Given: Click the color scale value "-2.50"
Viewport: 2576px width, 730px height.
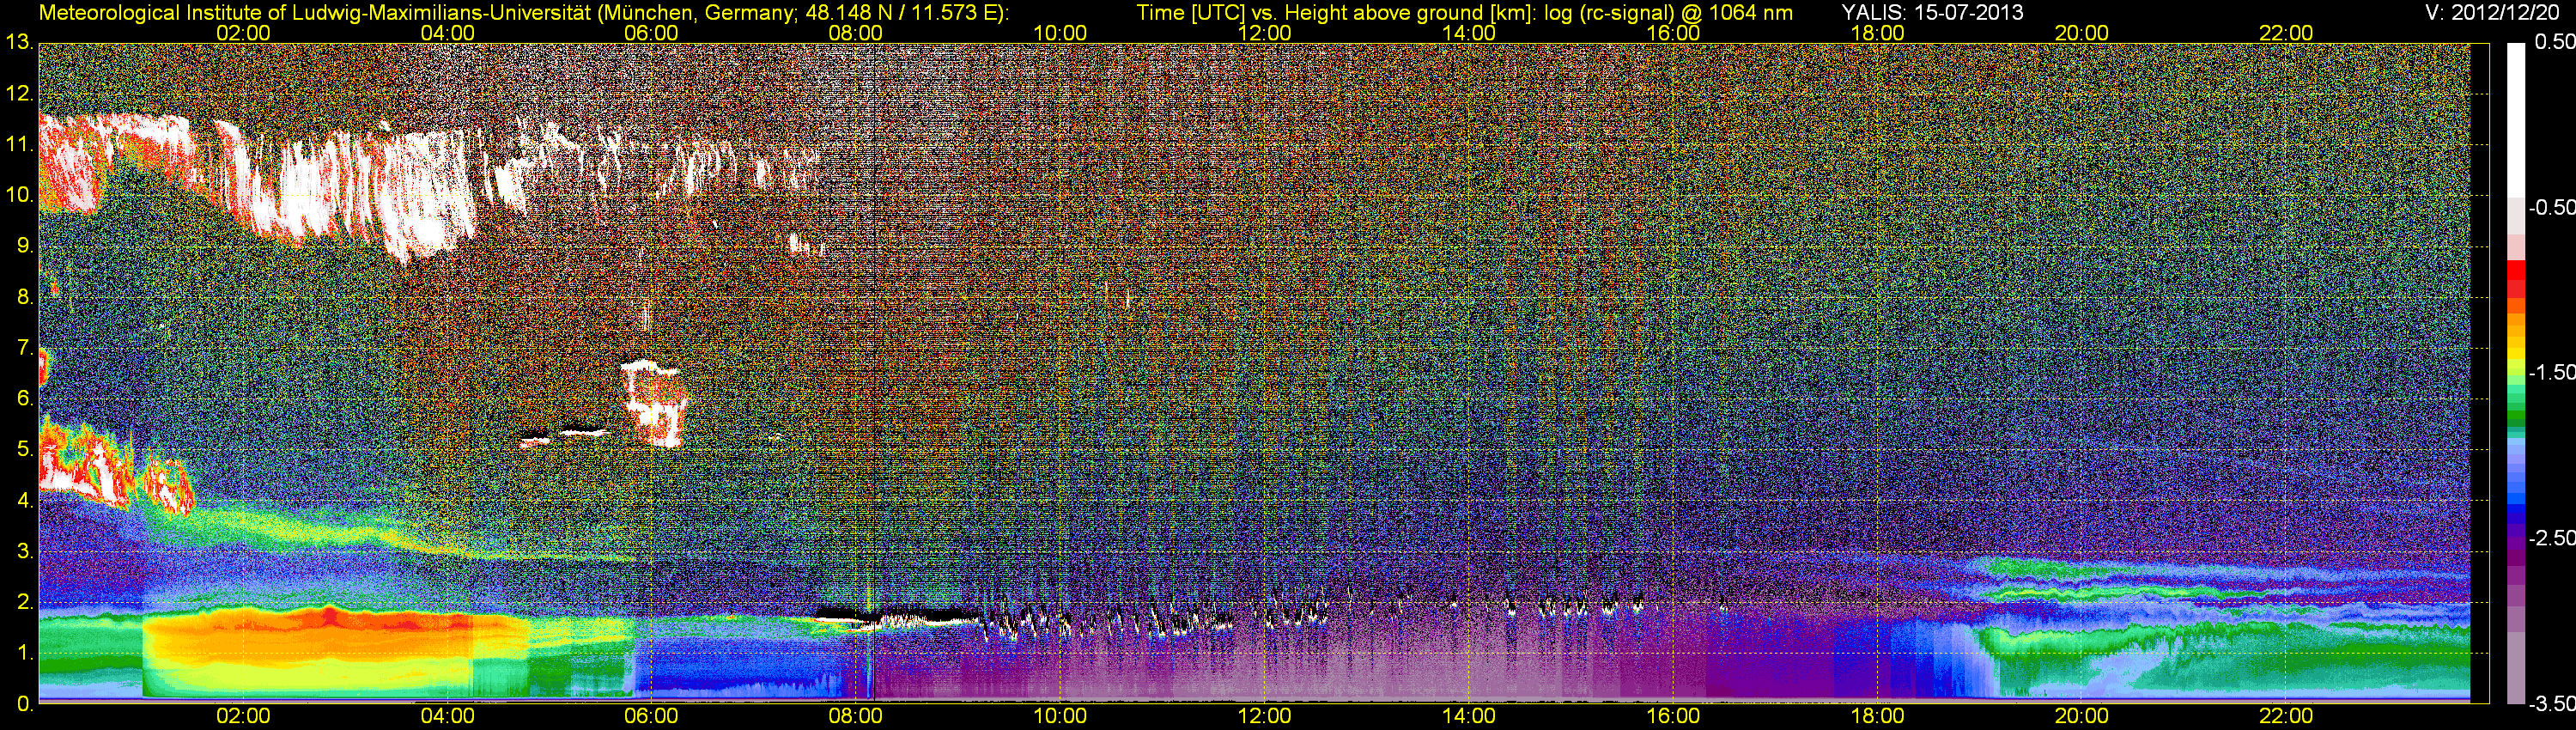Looking at the screenshot, I should tap(2550, 538).
